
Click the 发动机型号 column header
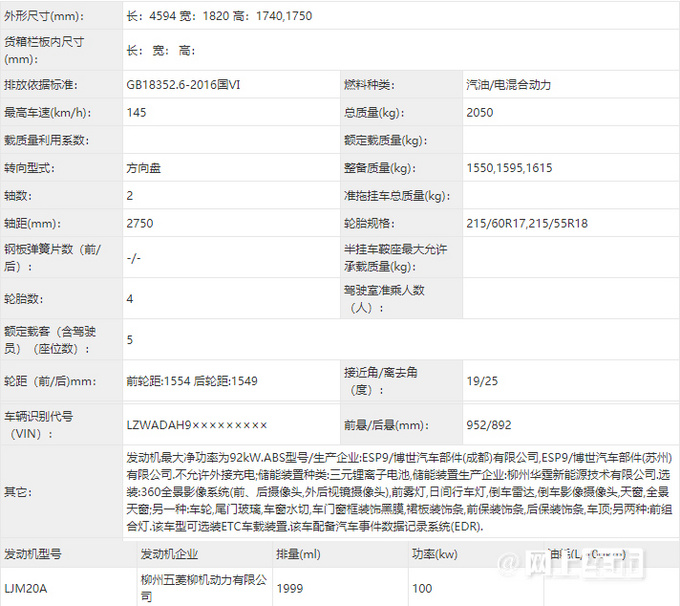click(x=33, y=554)
